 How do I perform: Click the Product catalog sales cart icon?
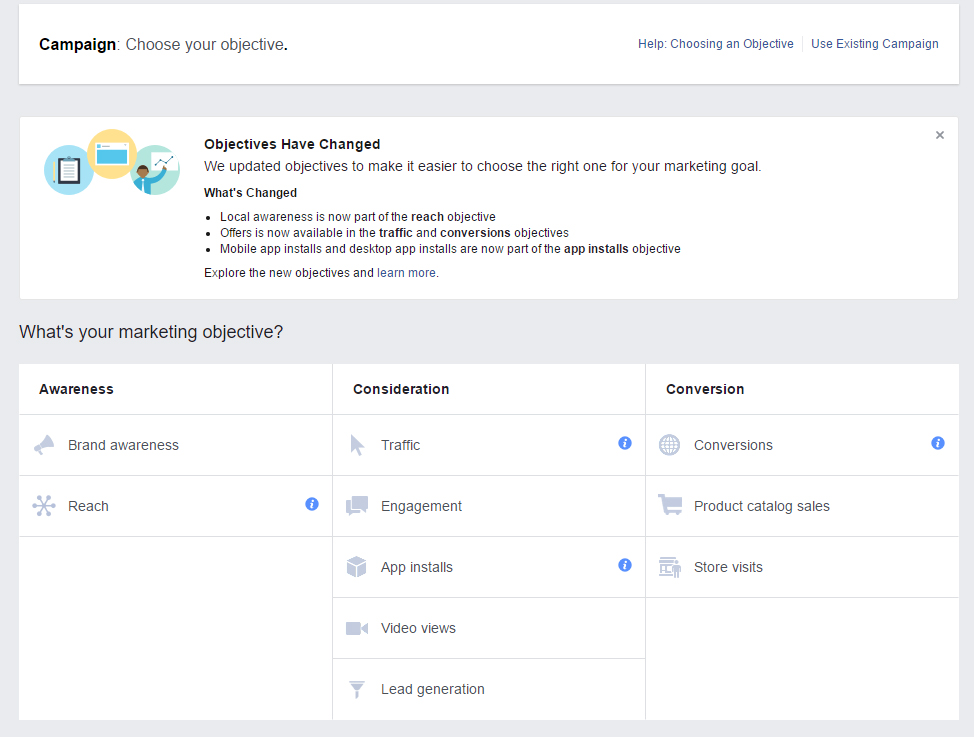pyautogui.click(x=670, y=506)
